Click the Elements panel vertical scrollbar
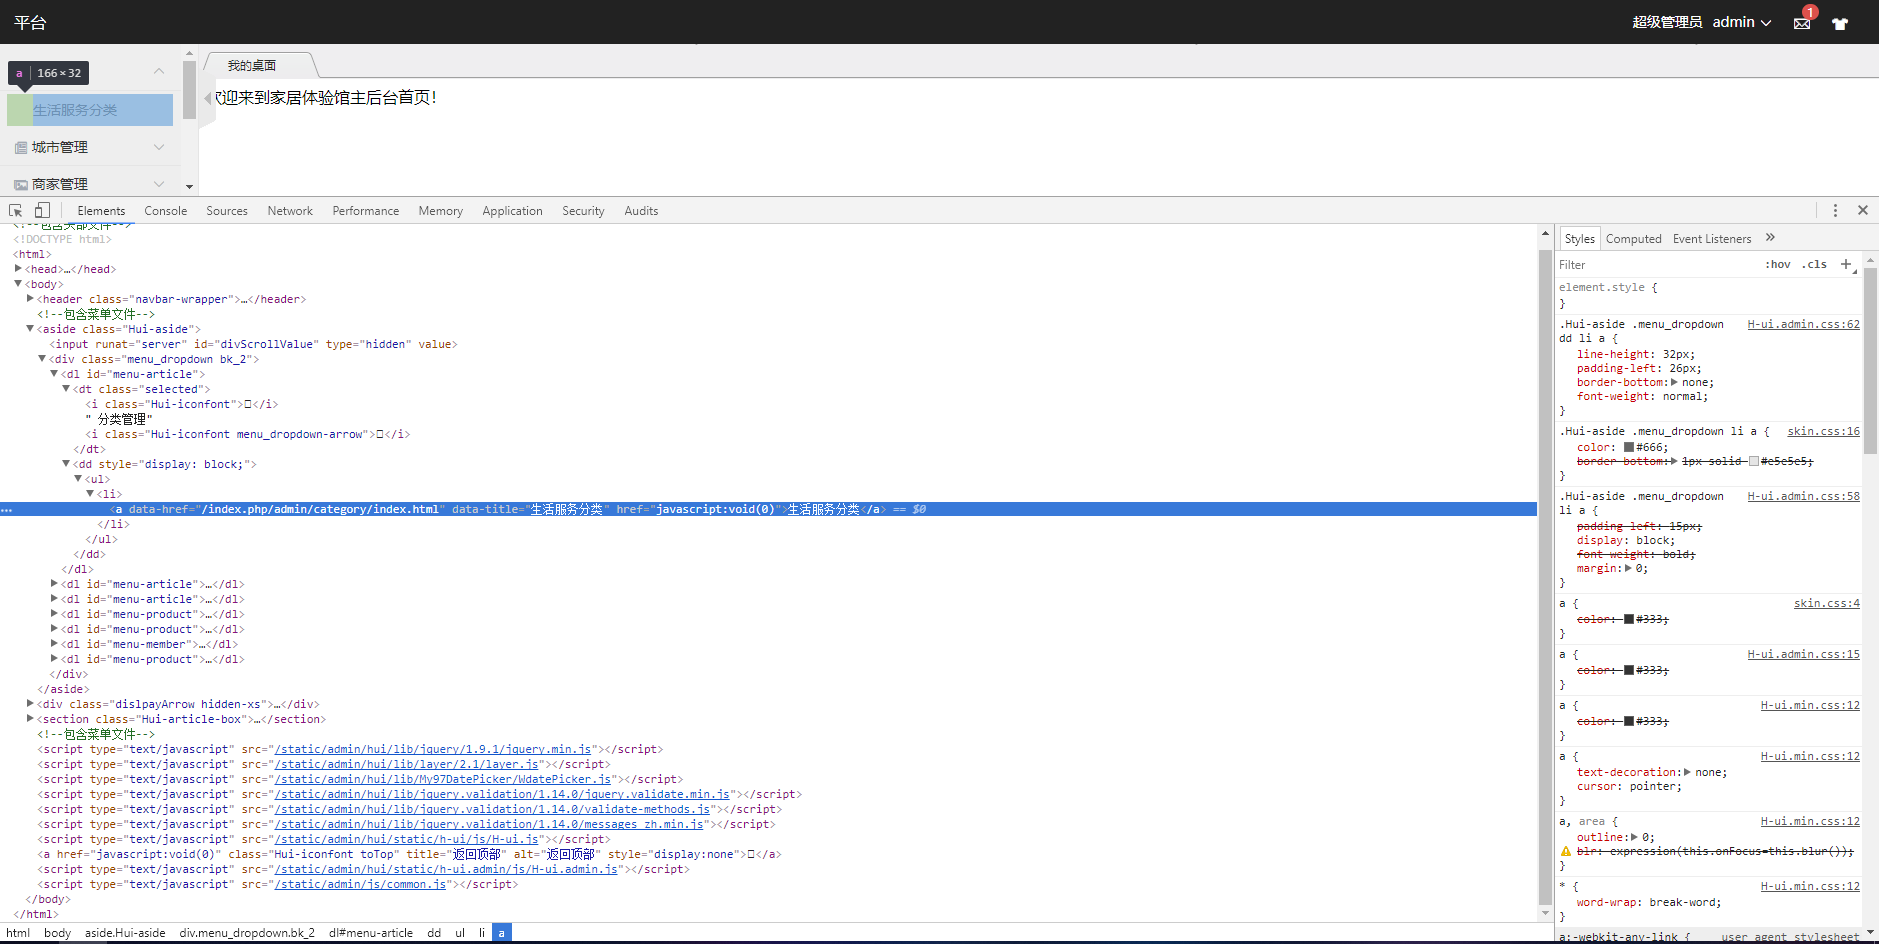Screen dimensions: 1879x944 [1545, 575]
